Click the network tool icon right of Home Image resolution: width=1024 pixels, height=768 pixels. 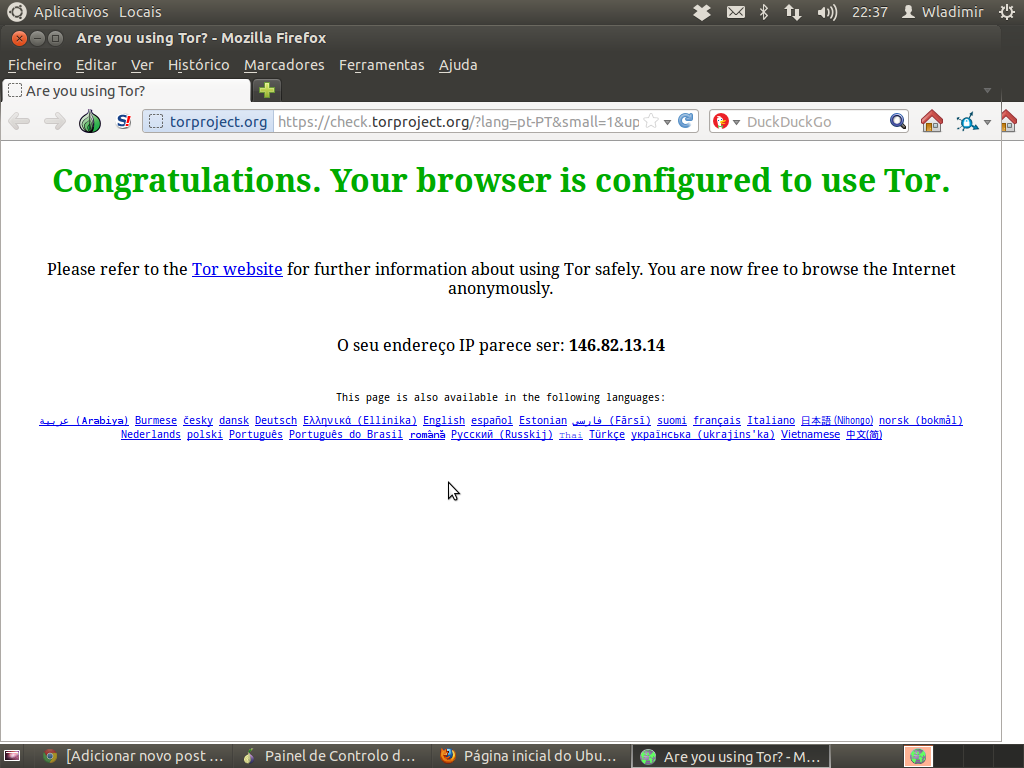(967, 121)
